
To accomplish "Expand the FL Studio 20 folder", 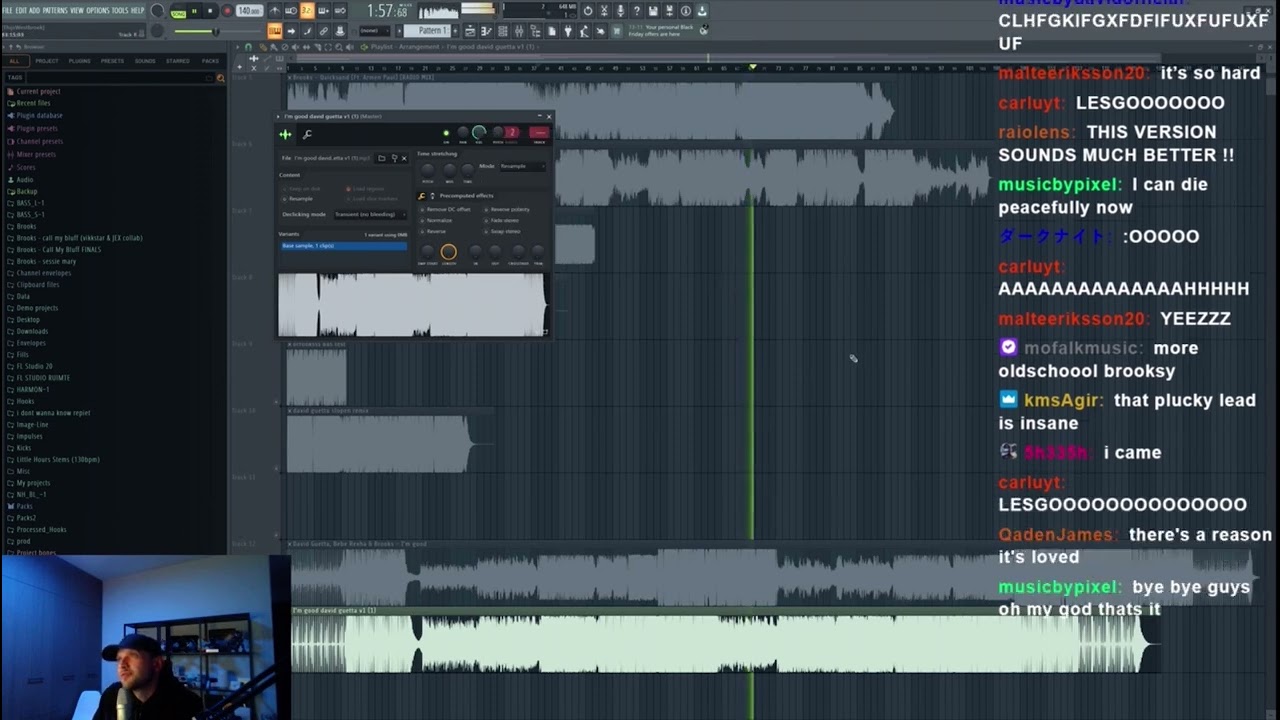I will coord(34,366).
